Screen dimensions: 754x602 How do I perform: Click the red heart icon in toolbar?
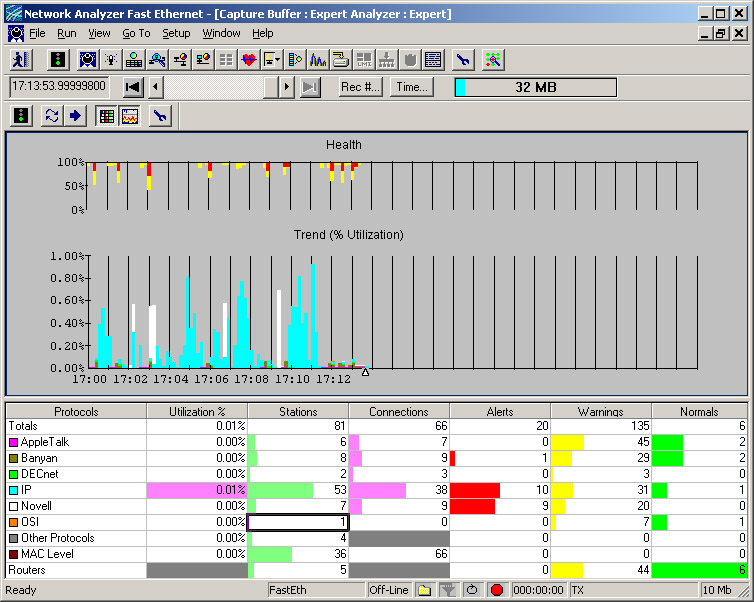coord(249,60)
